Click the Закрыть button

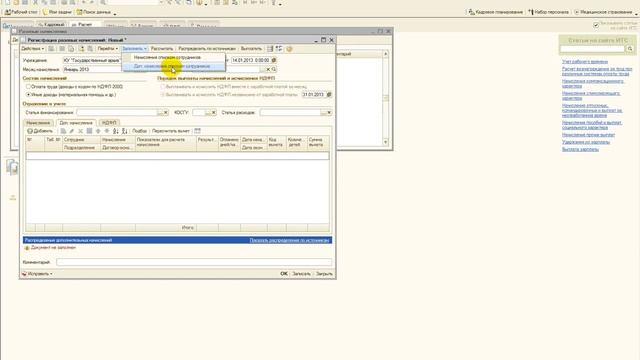[324, 274]
